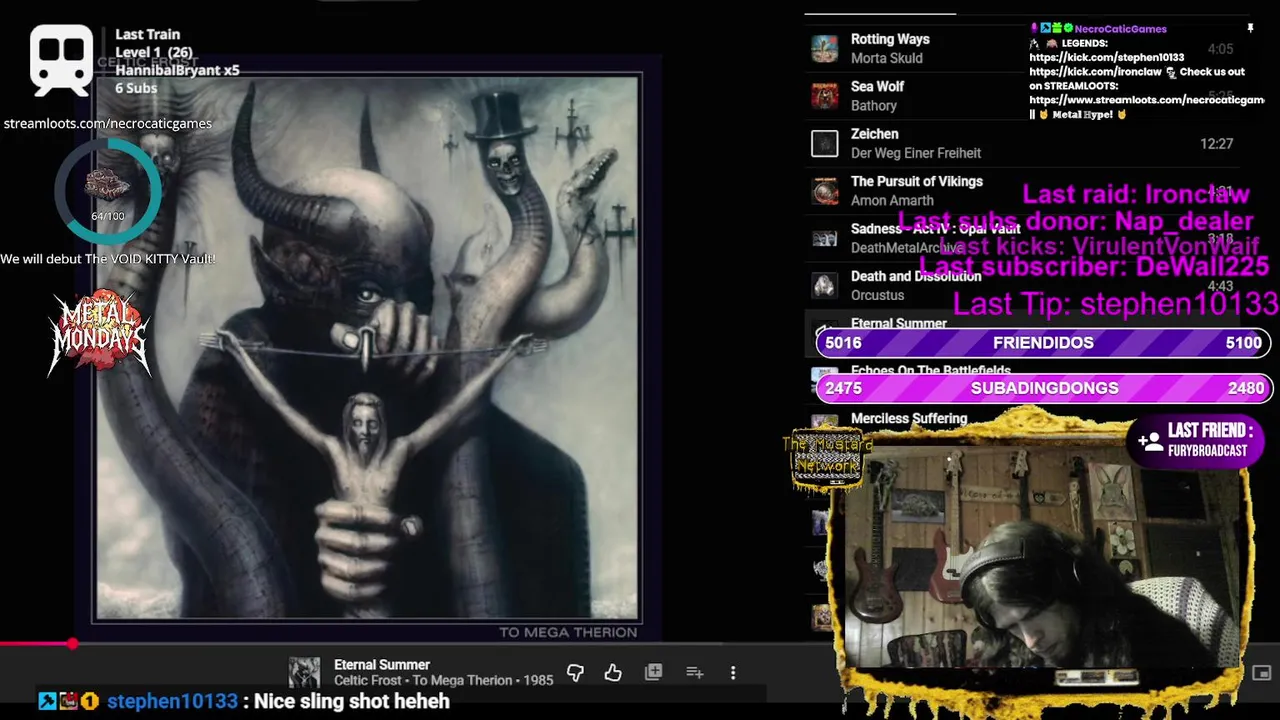Click the Eternal Summer title in player bar

coord(382,664)
